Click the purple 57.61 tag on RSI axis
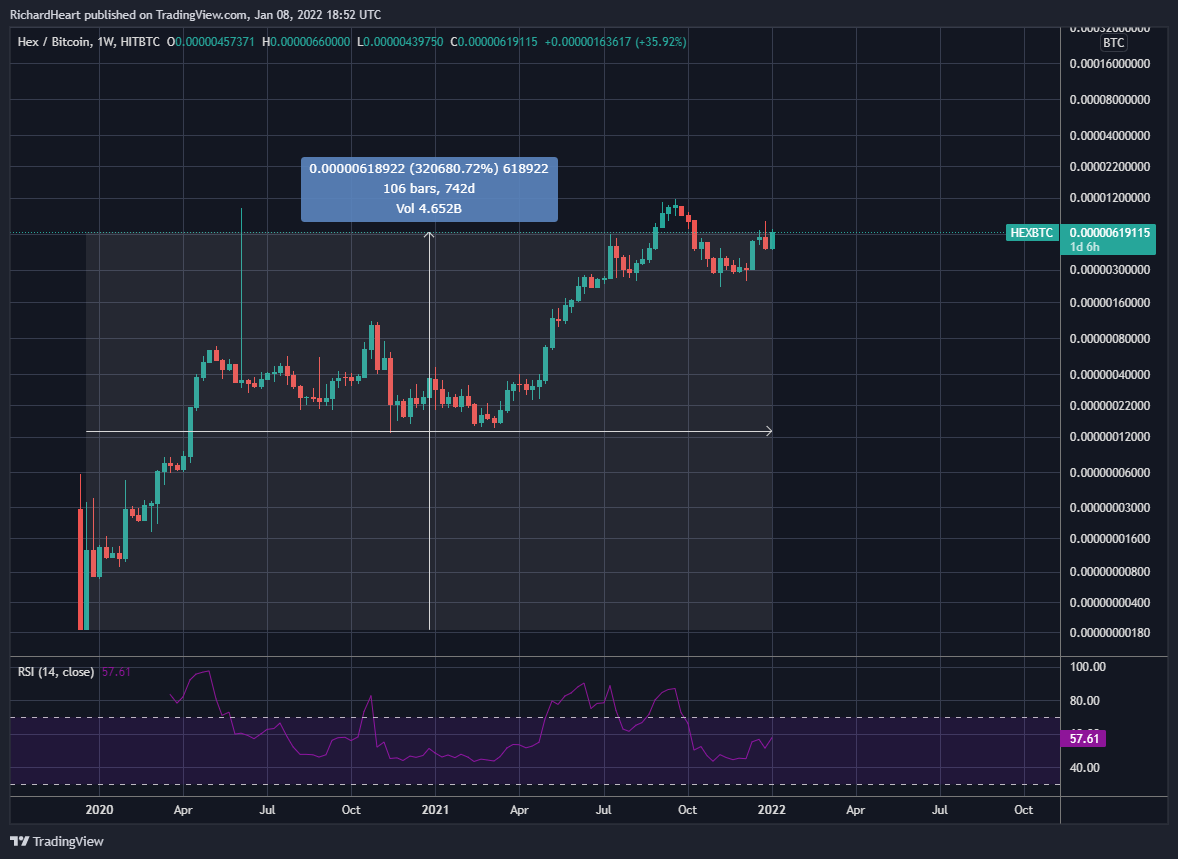Screen dimensions: 1178x859 coord(1083,739)
